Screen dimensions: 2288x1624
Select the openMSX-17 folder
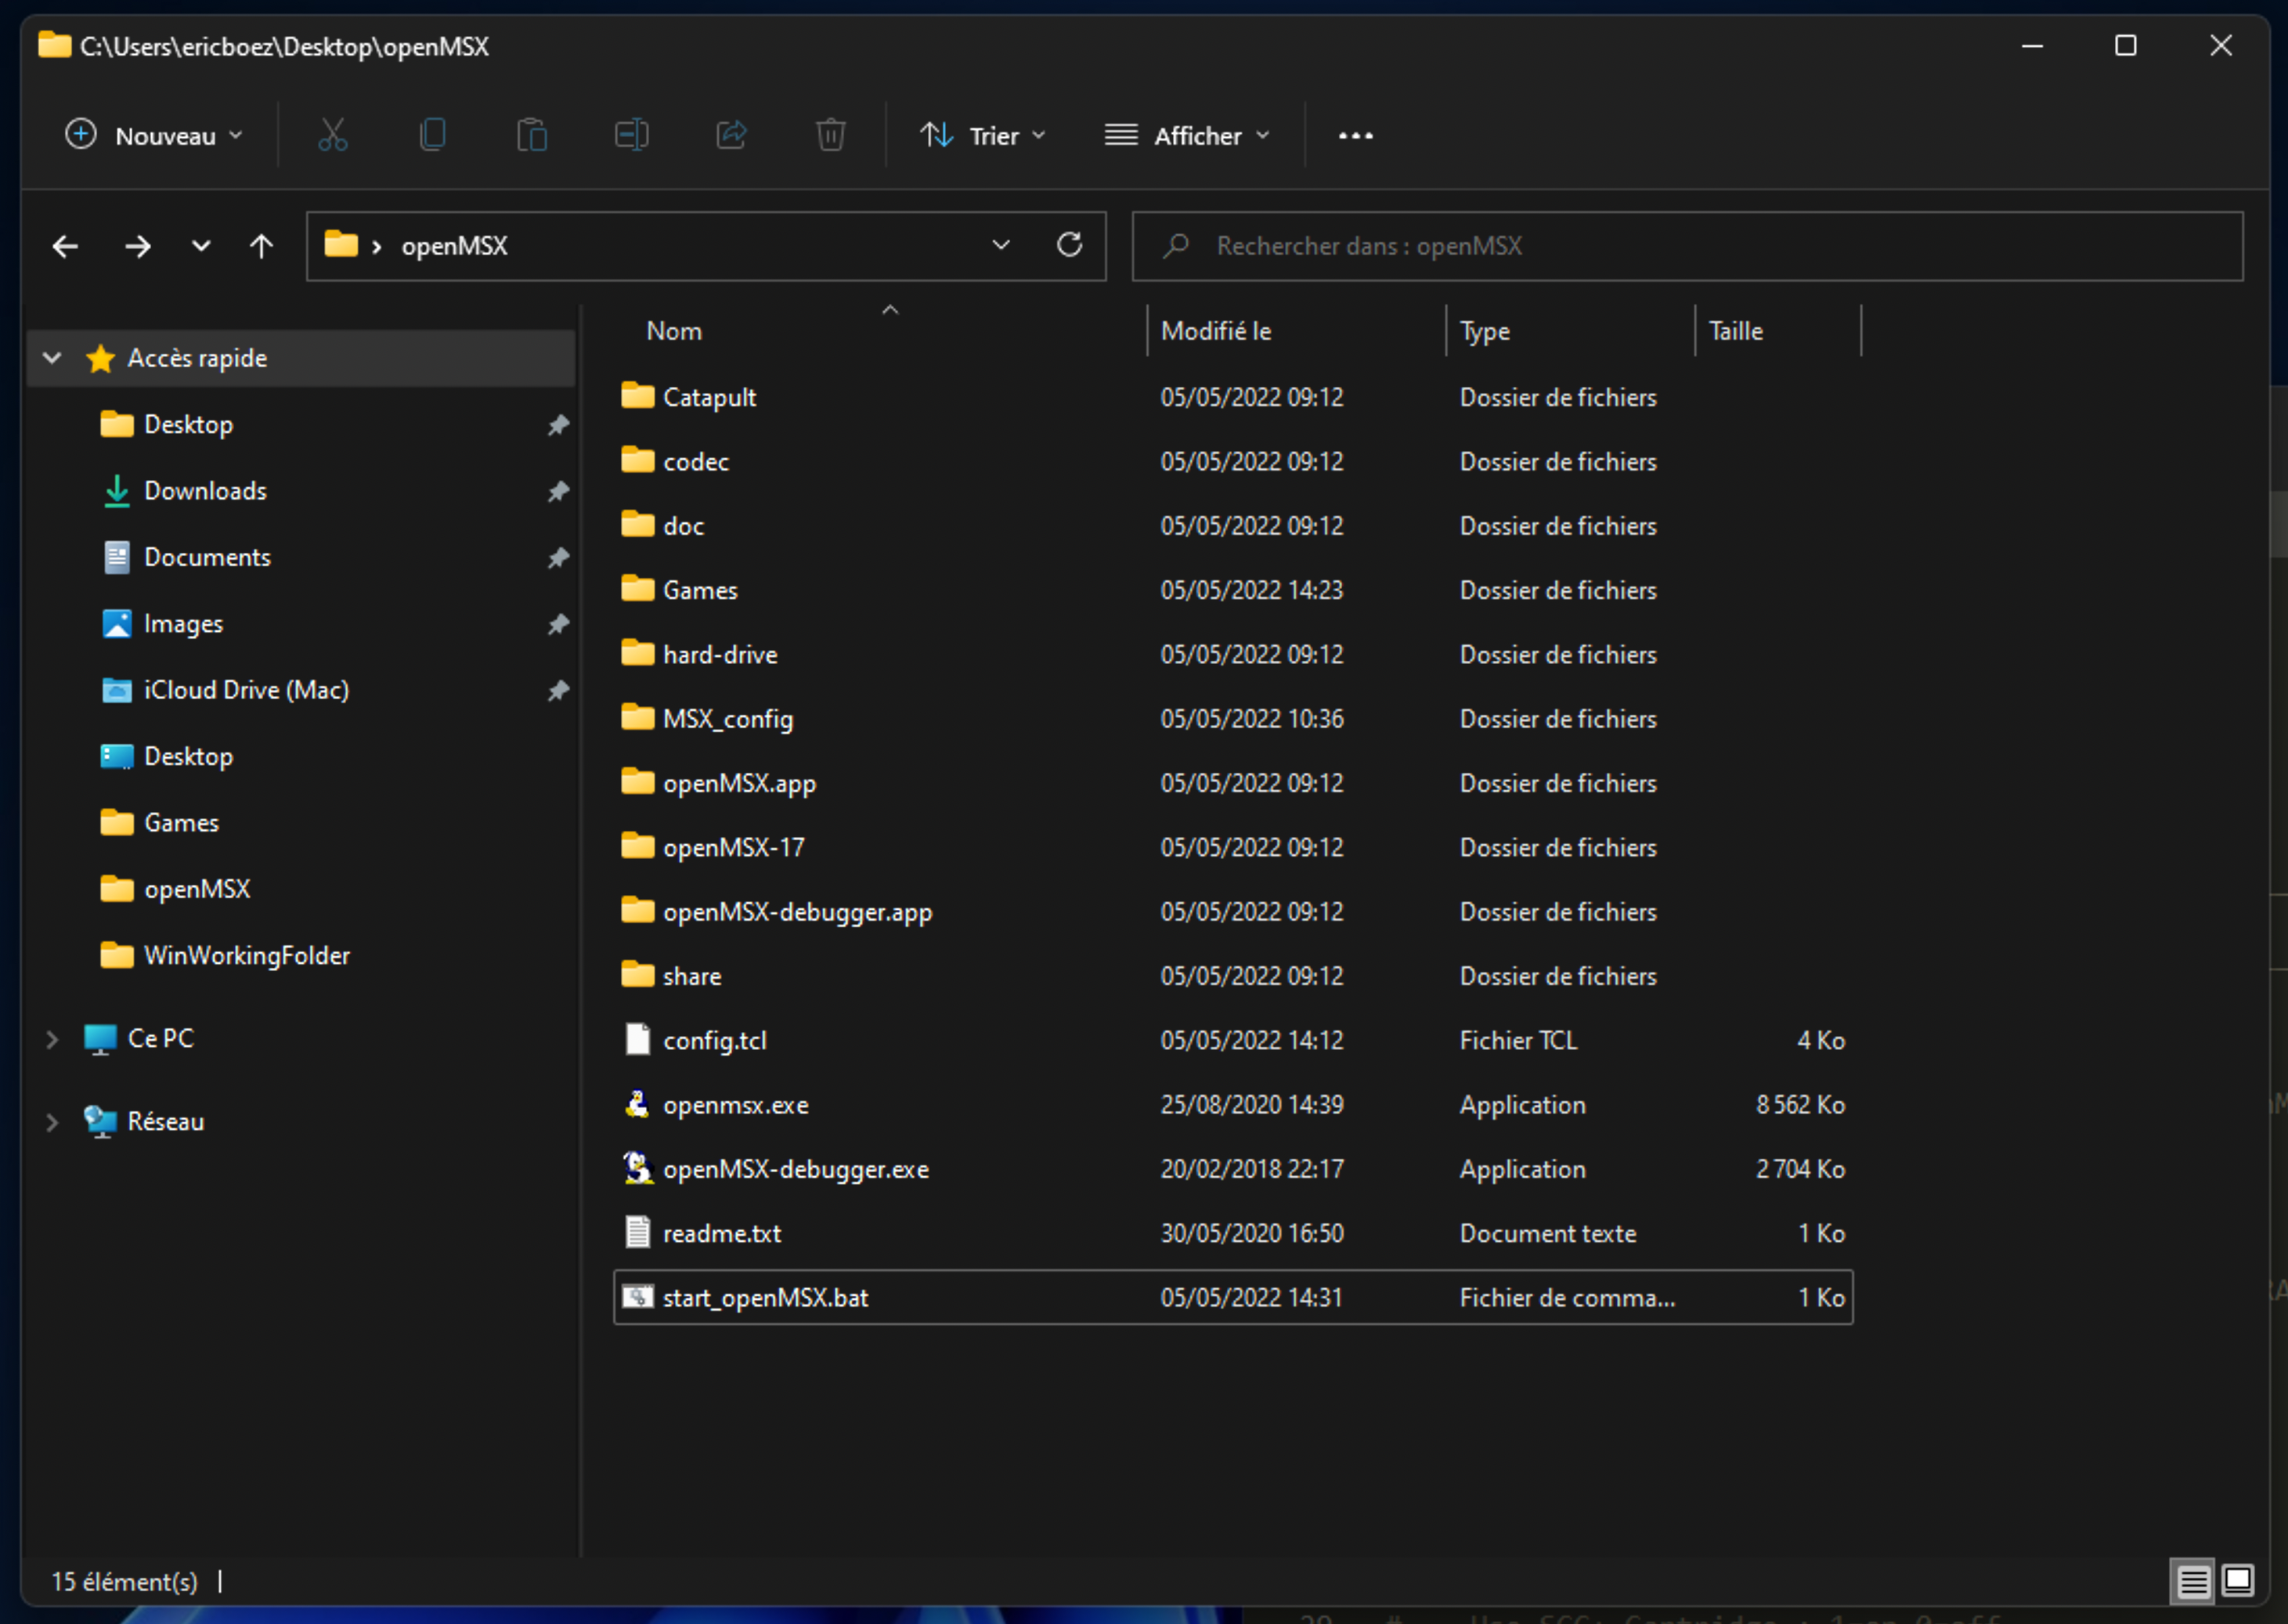(1233, 847)
